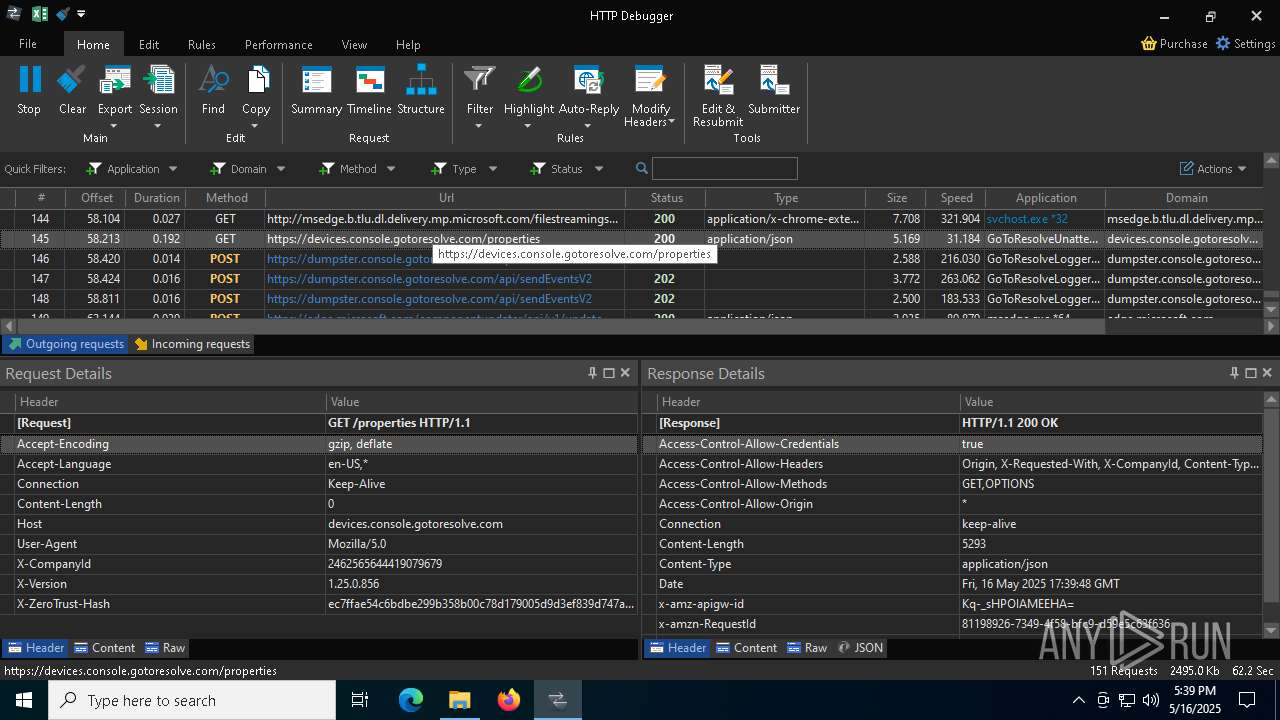Click the Session toolbar icon
The width and height of the screenshot is (1280, 720).
click(x=158, y=80)
